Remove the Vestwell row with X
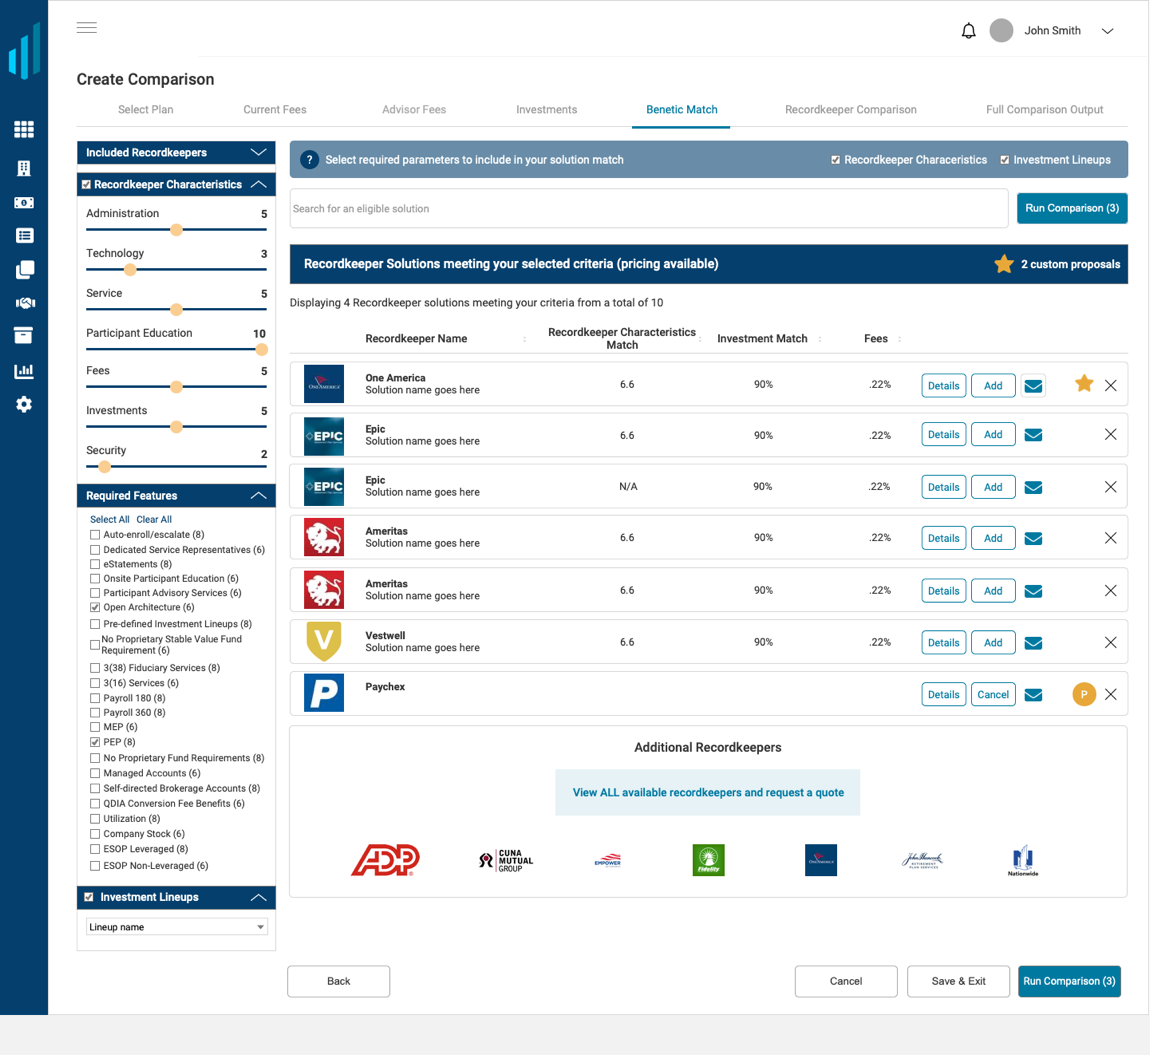The height and width of the screenshot is (1055, 1150). click(x=1110, y=643)
